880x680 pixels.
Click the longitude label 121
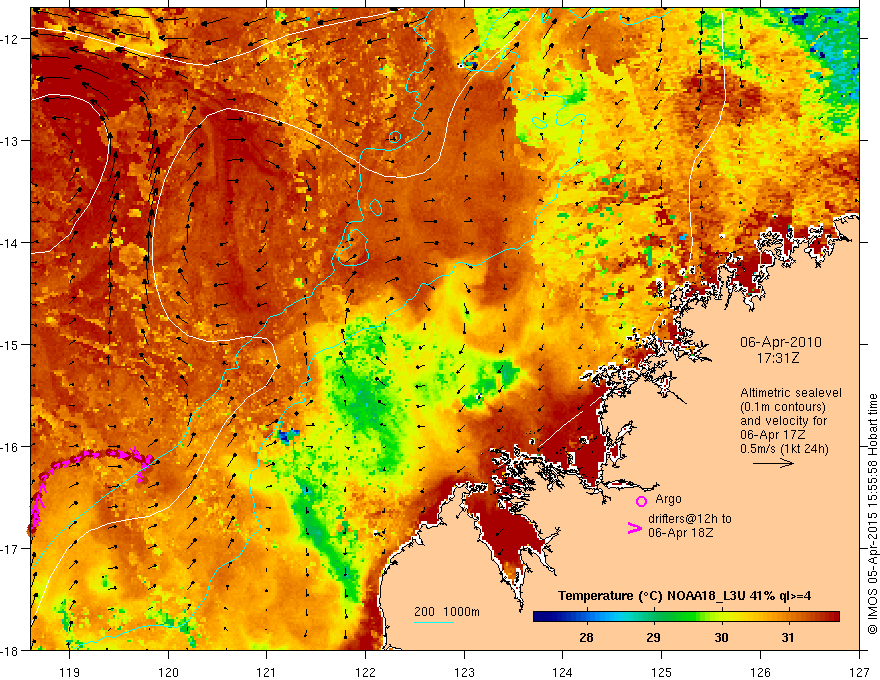click(267, 672)
